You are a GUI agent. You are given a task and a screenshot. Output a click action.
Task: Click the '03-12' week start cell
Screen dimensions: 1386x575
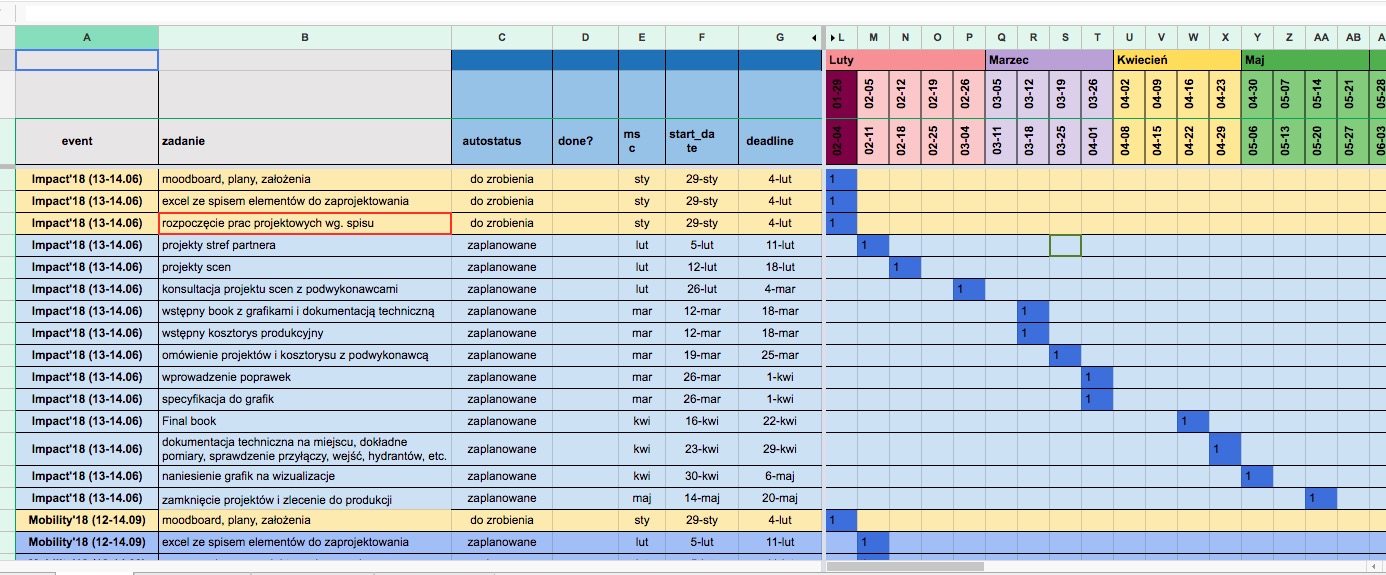[1033, 94]
